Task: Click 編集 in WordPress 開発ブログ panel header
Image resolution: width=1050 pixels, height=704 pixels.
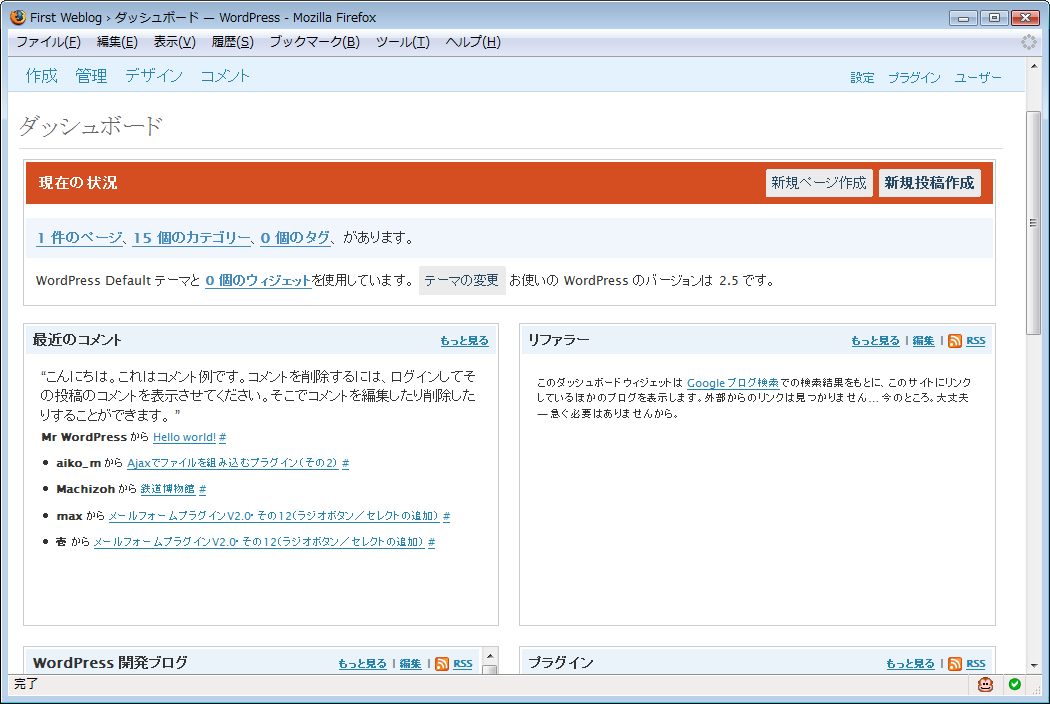Action: pyautogui.click(x=410, y=664)
